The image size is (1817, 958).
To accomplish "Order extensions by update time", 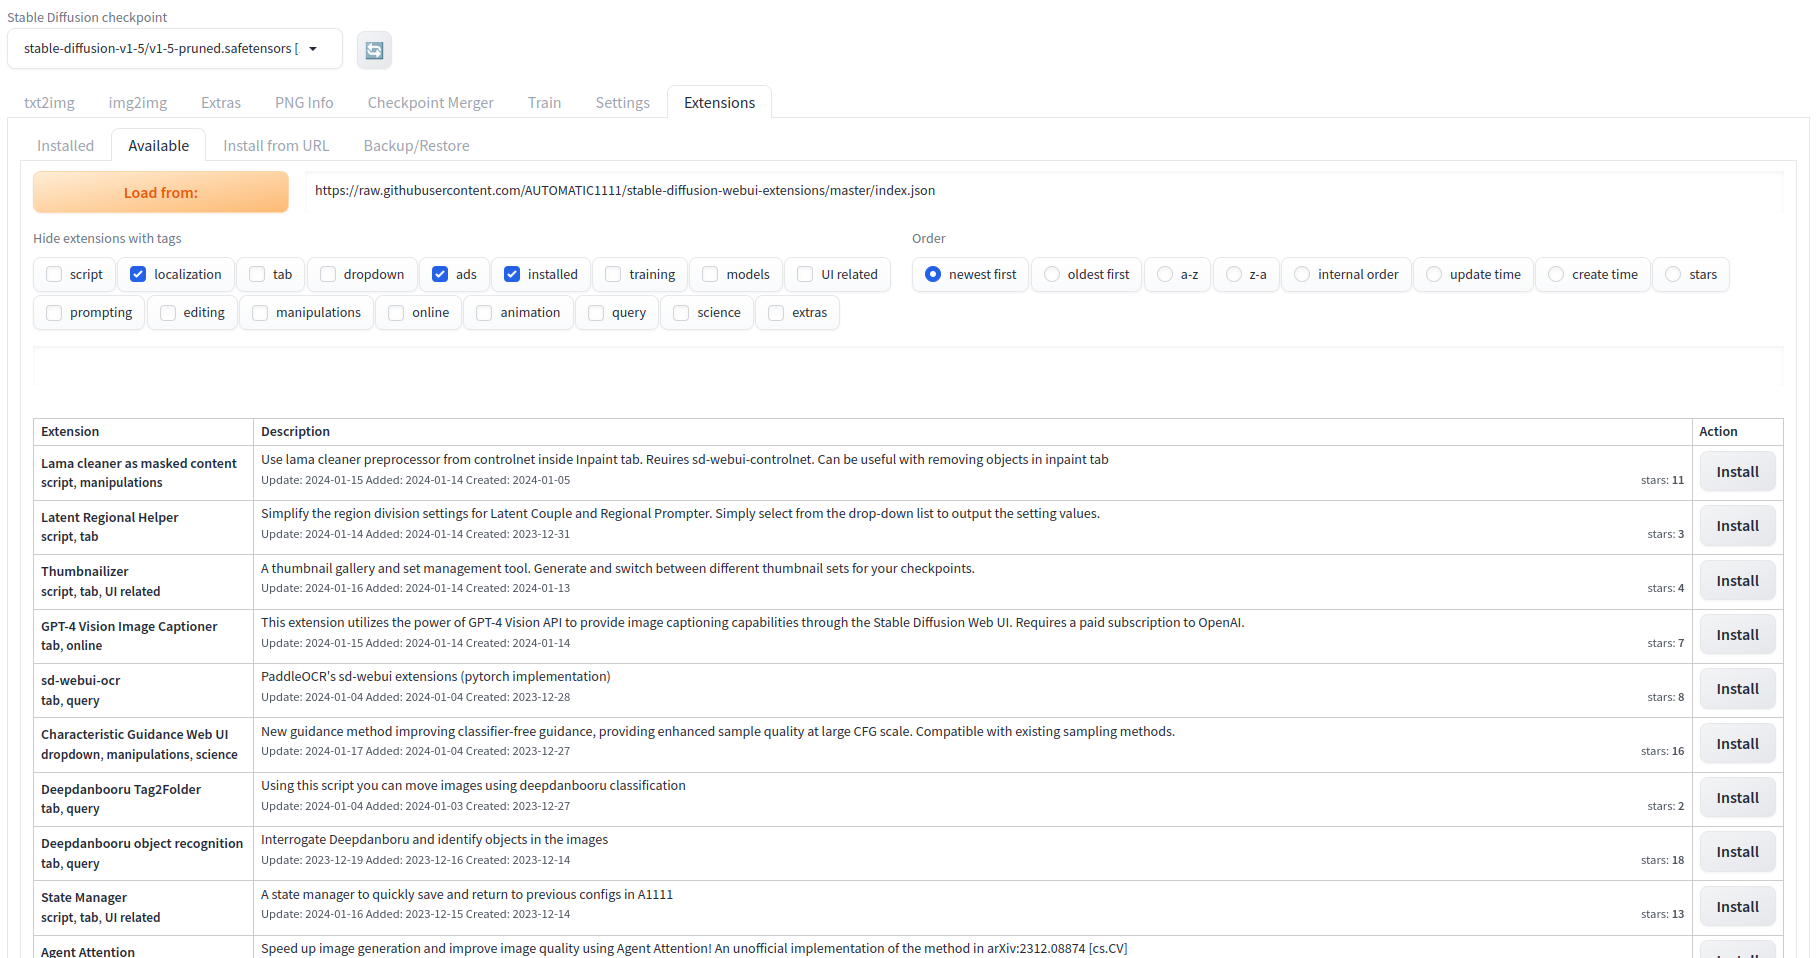I will pos(1434,275).
